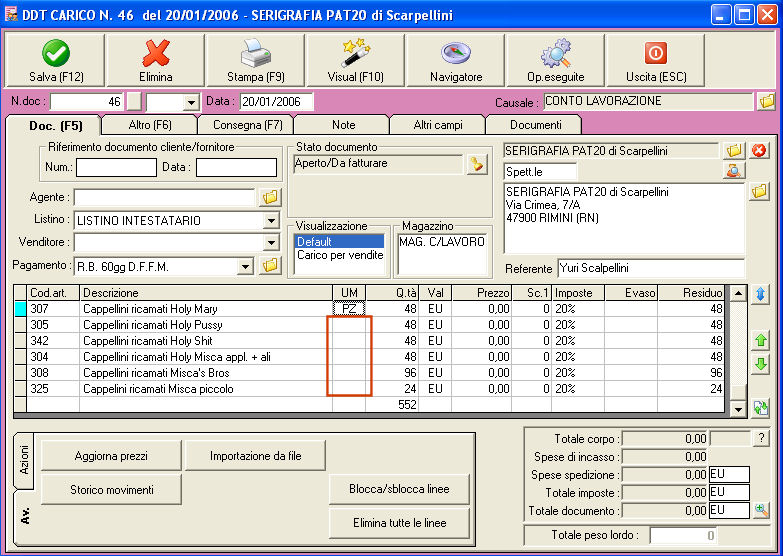Click the refresh icon at grid bottom right
This screenshot has width=783, height=556.
pyautogui.click(x=761, y=408)
